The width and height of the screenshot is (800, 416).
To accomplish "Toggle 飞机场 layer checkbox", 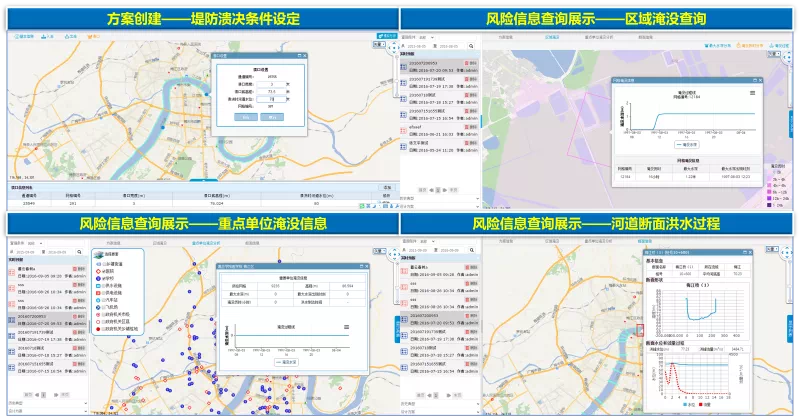I will (105, 307).
